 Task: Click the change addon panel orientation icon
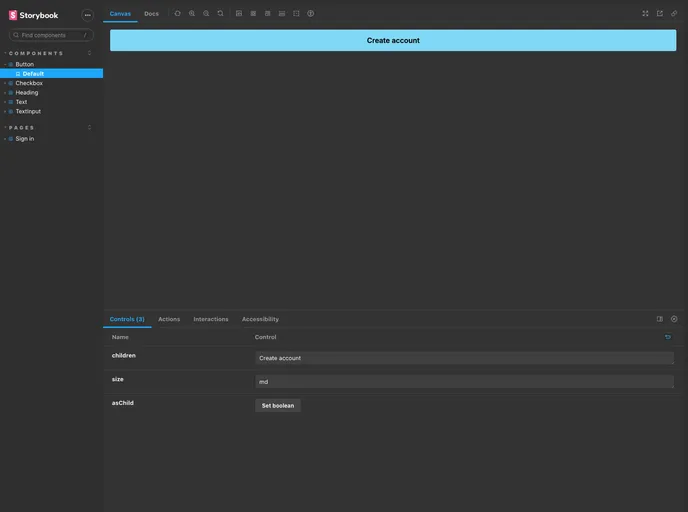[659, 319]
